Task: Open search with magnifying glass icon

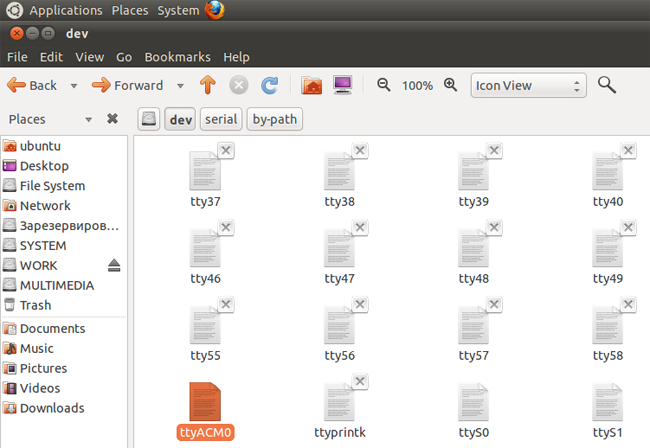Action: [x=606, y=85]
